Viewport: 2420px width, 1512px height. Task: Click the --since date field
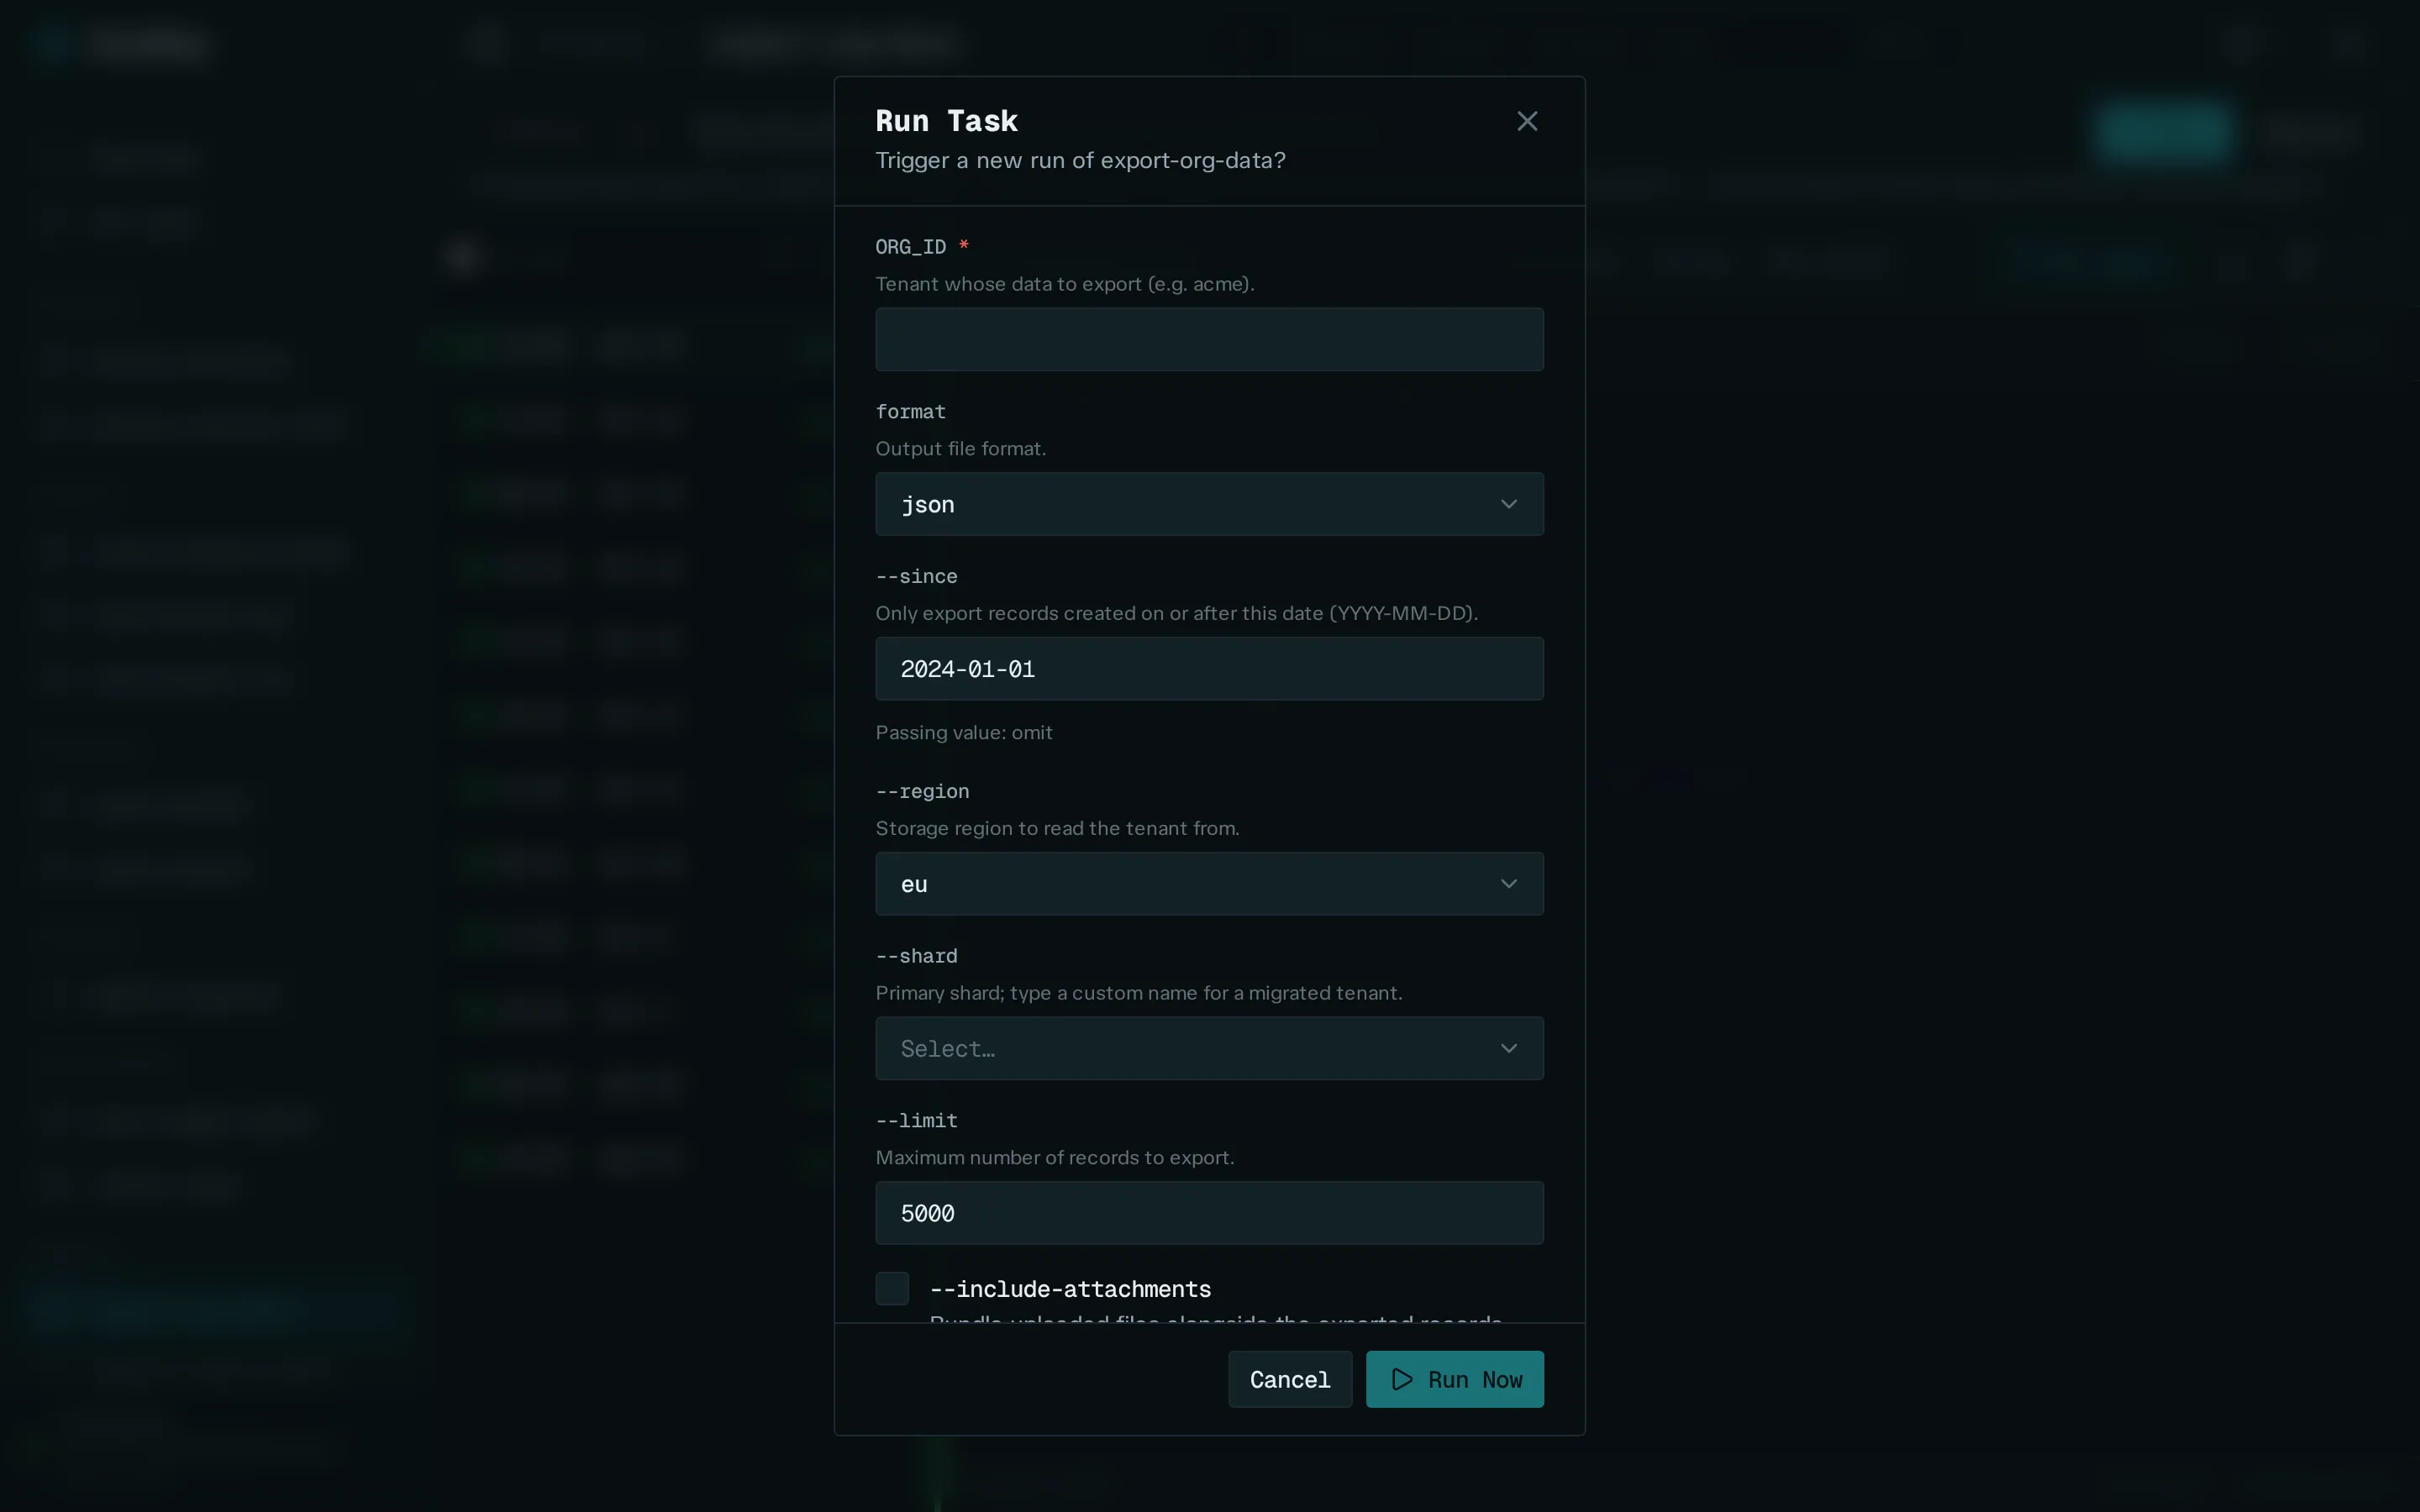click(x=1209, y=669)
